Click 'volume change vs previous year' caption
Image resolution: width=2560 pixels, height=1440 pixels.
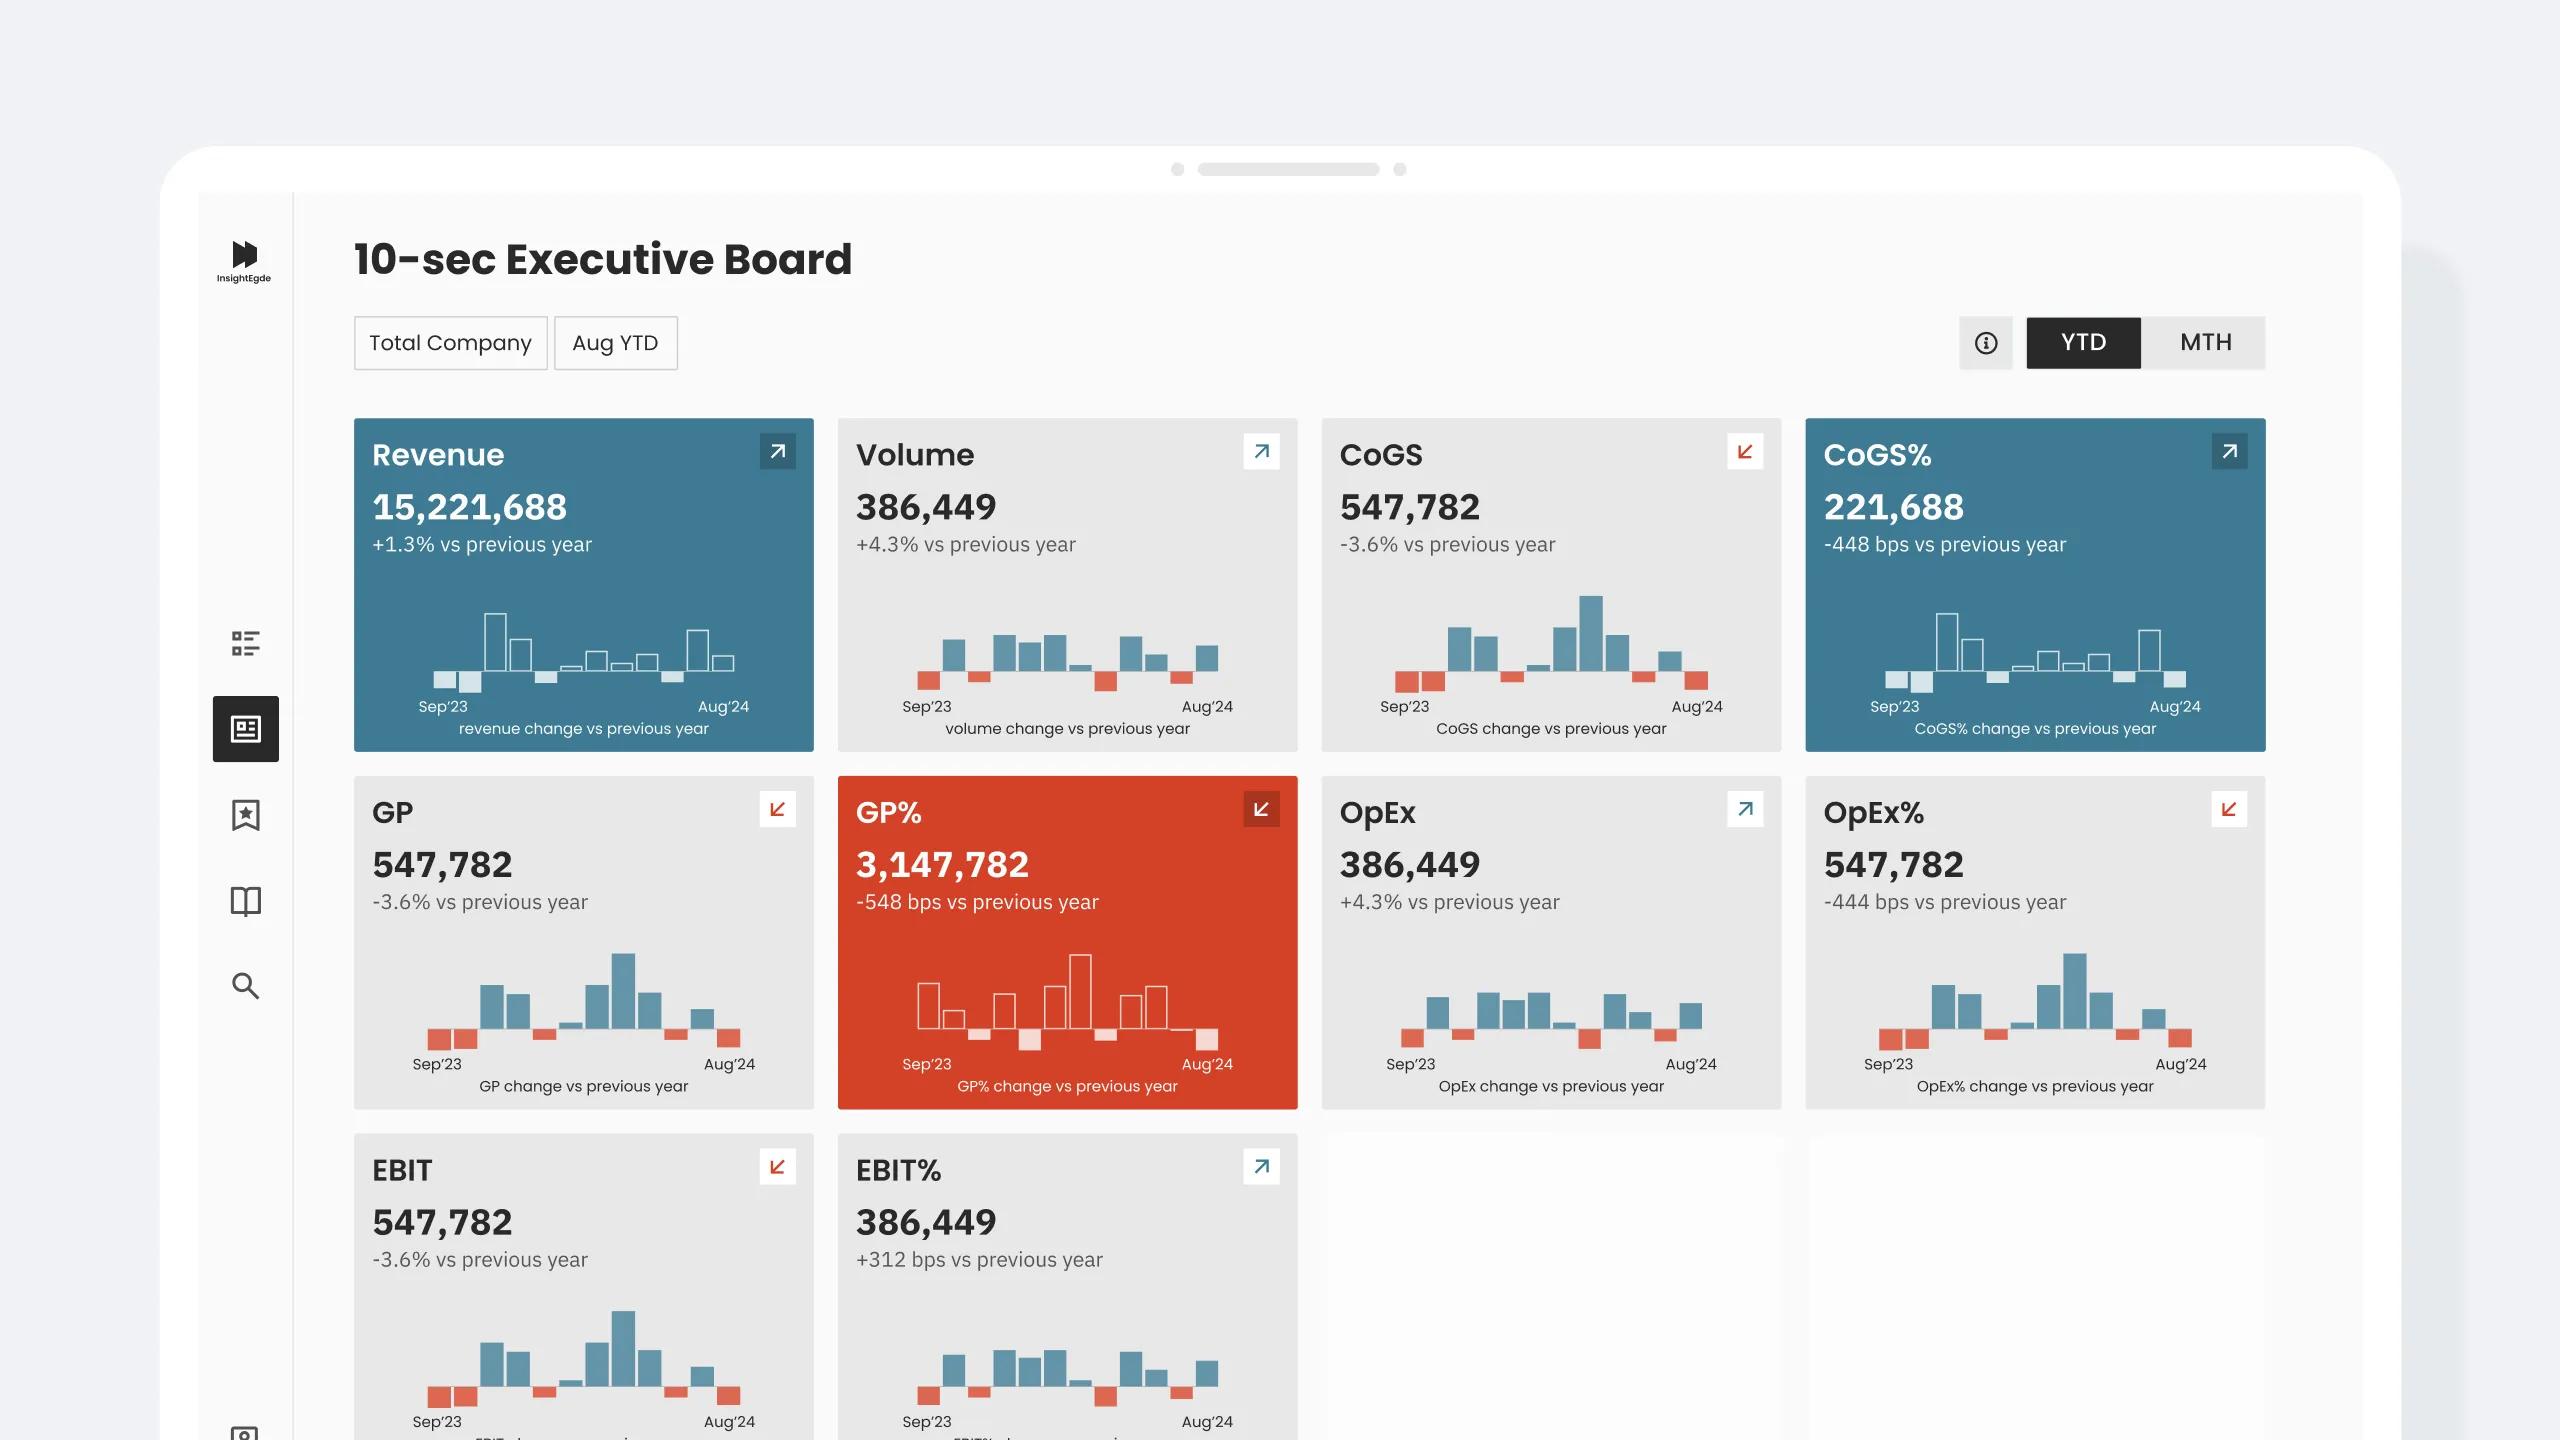coord(1068,729)
